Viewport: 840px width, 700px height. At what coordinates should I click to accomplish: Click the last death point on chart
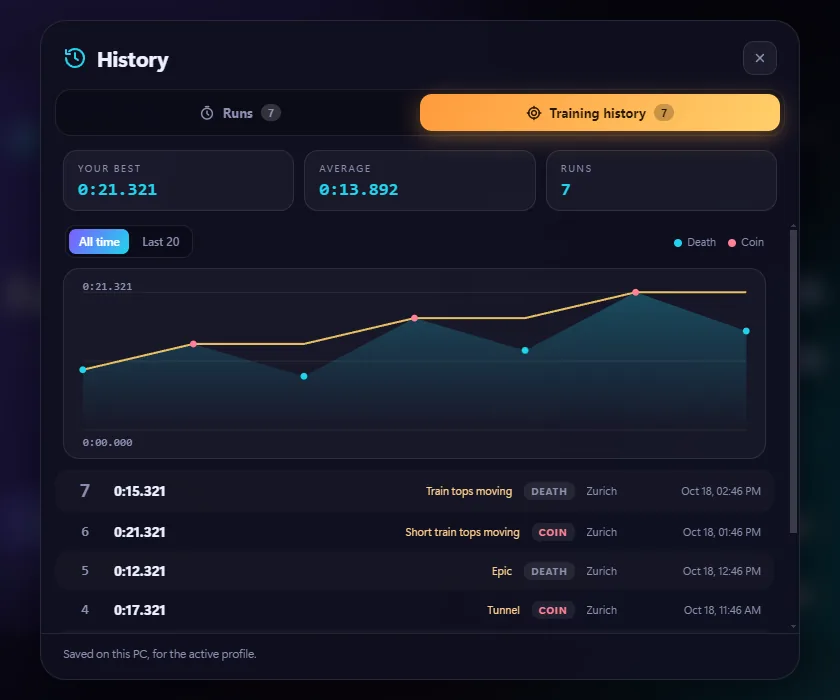(x=746, y=331)
